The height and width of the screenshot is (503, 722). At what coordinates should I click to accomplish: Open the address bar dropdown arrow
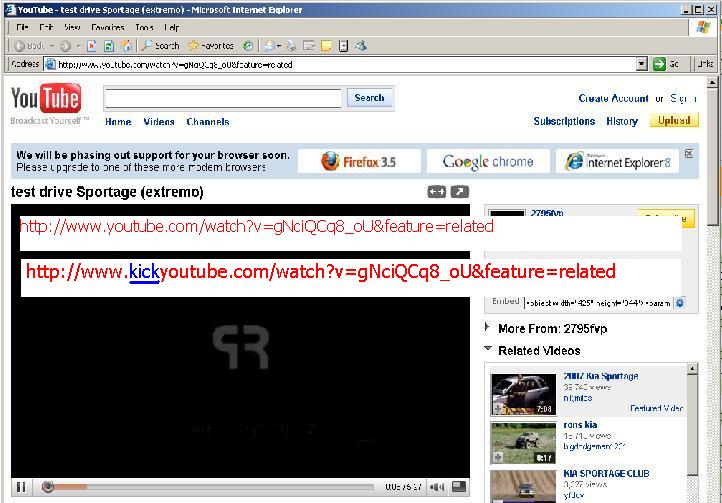click(x=641, y=64)
